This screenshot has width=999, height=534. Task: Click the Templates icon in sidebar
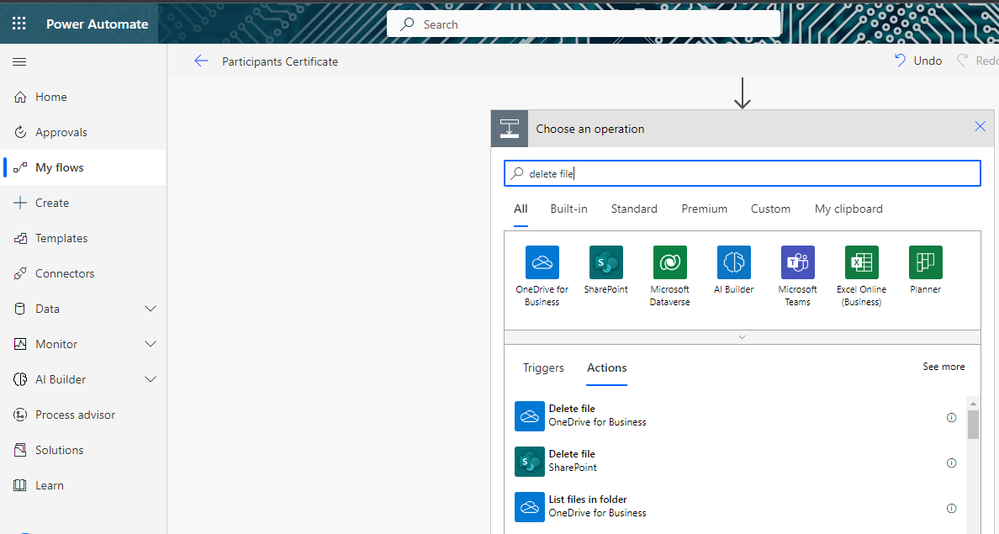tap(20, 238)
